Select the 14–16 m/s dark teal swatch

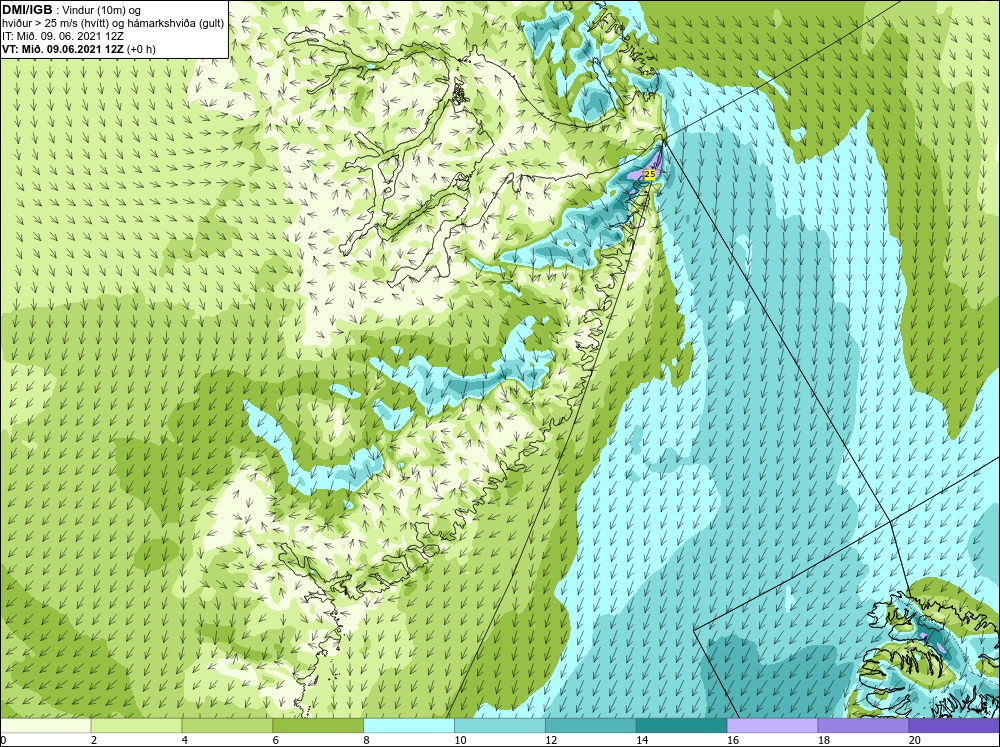click(681, 726)
